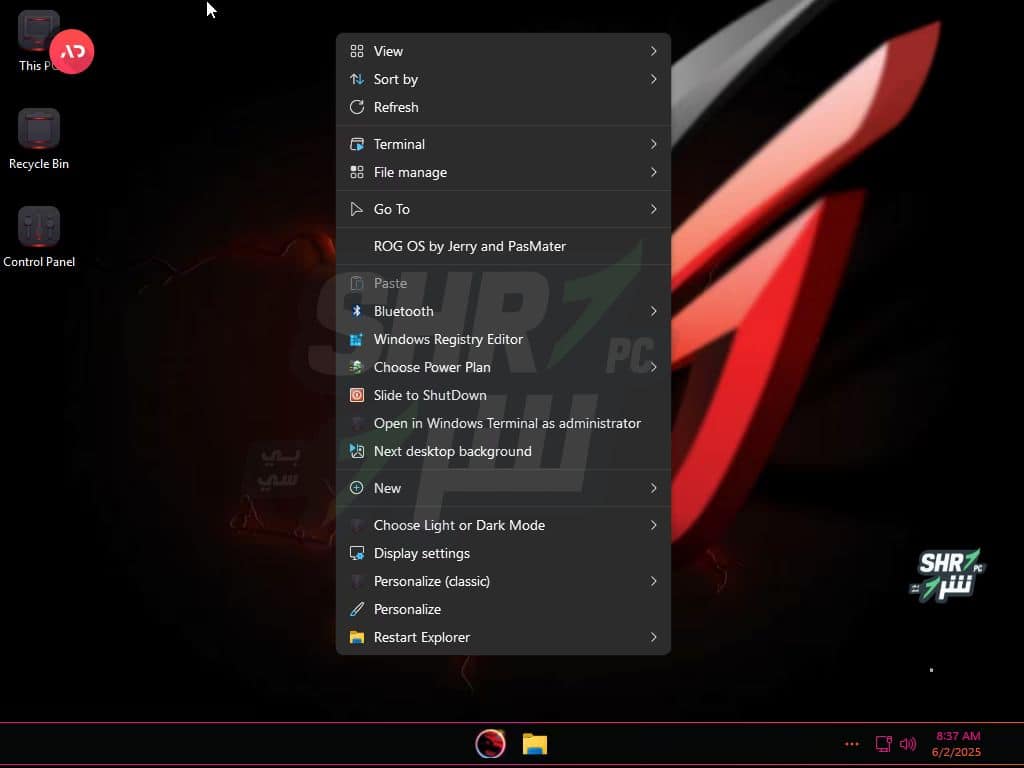The width and height of the screenshot is (1024, 768).
Task: Select Restart Explorer
Action: click(x=421, y=637)
